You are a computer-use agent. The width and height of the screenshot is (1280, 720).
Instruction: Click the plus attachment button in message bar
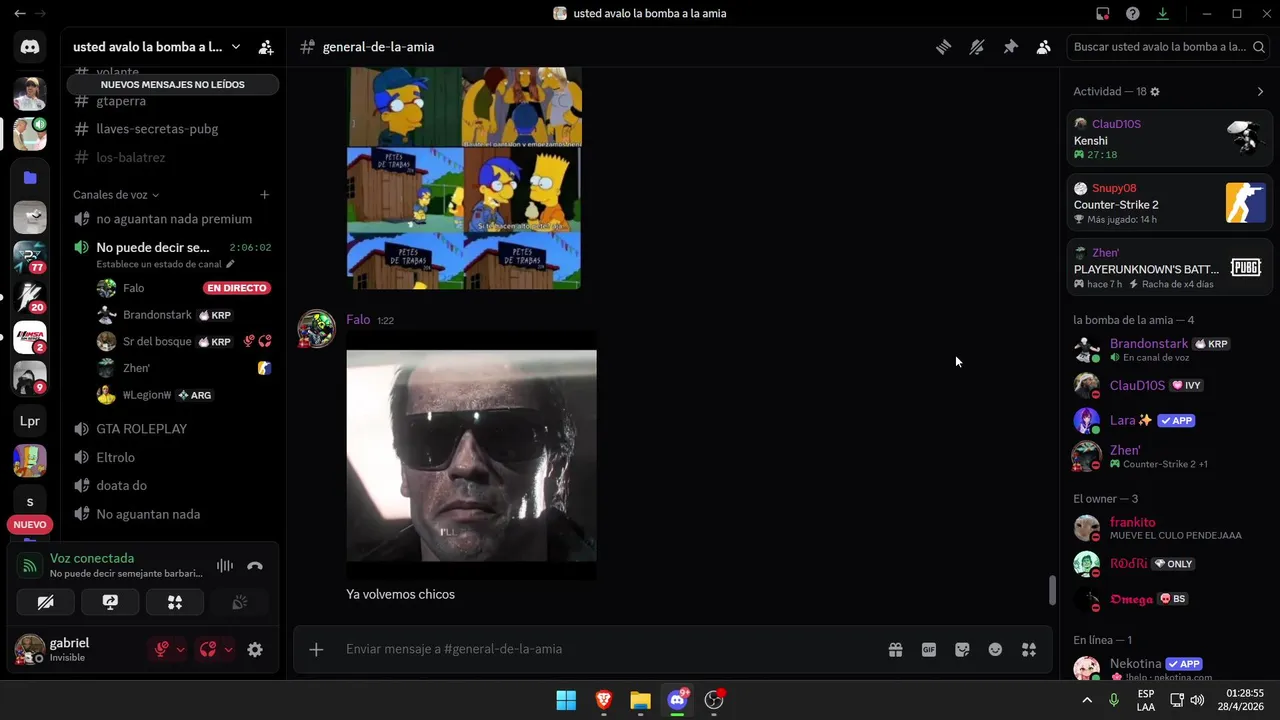coord(316,650)
